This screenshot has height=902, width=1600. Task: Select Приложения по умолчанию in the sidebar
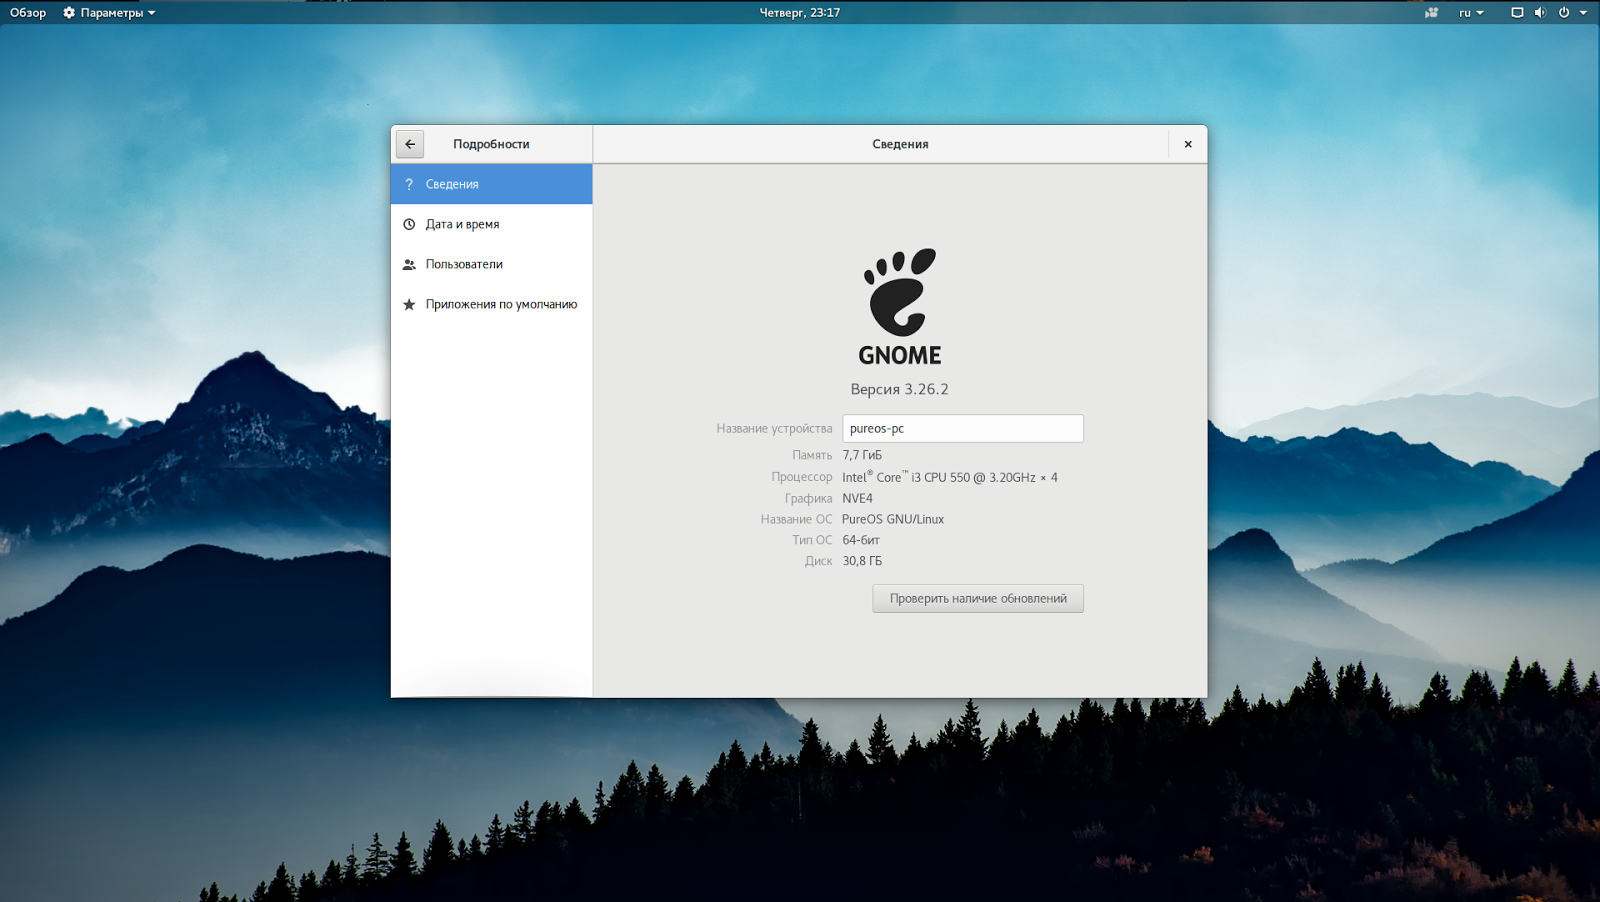point(492,304)
